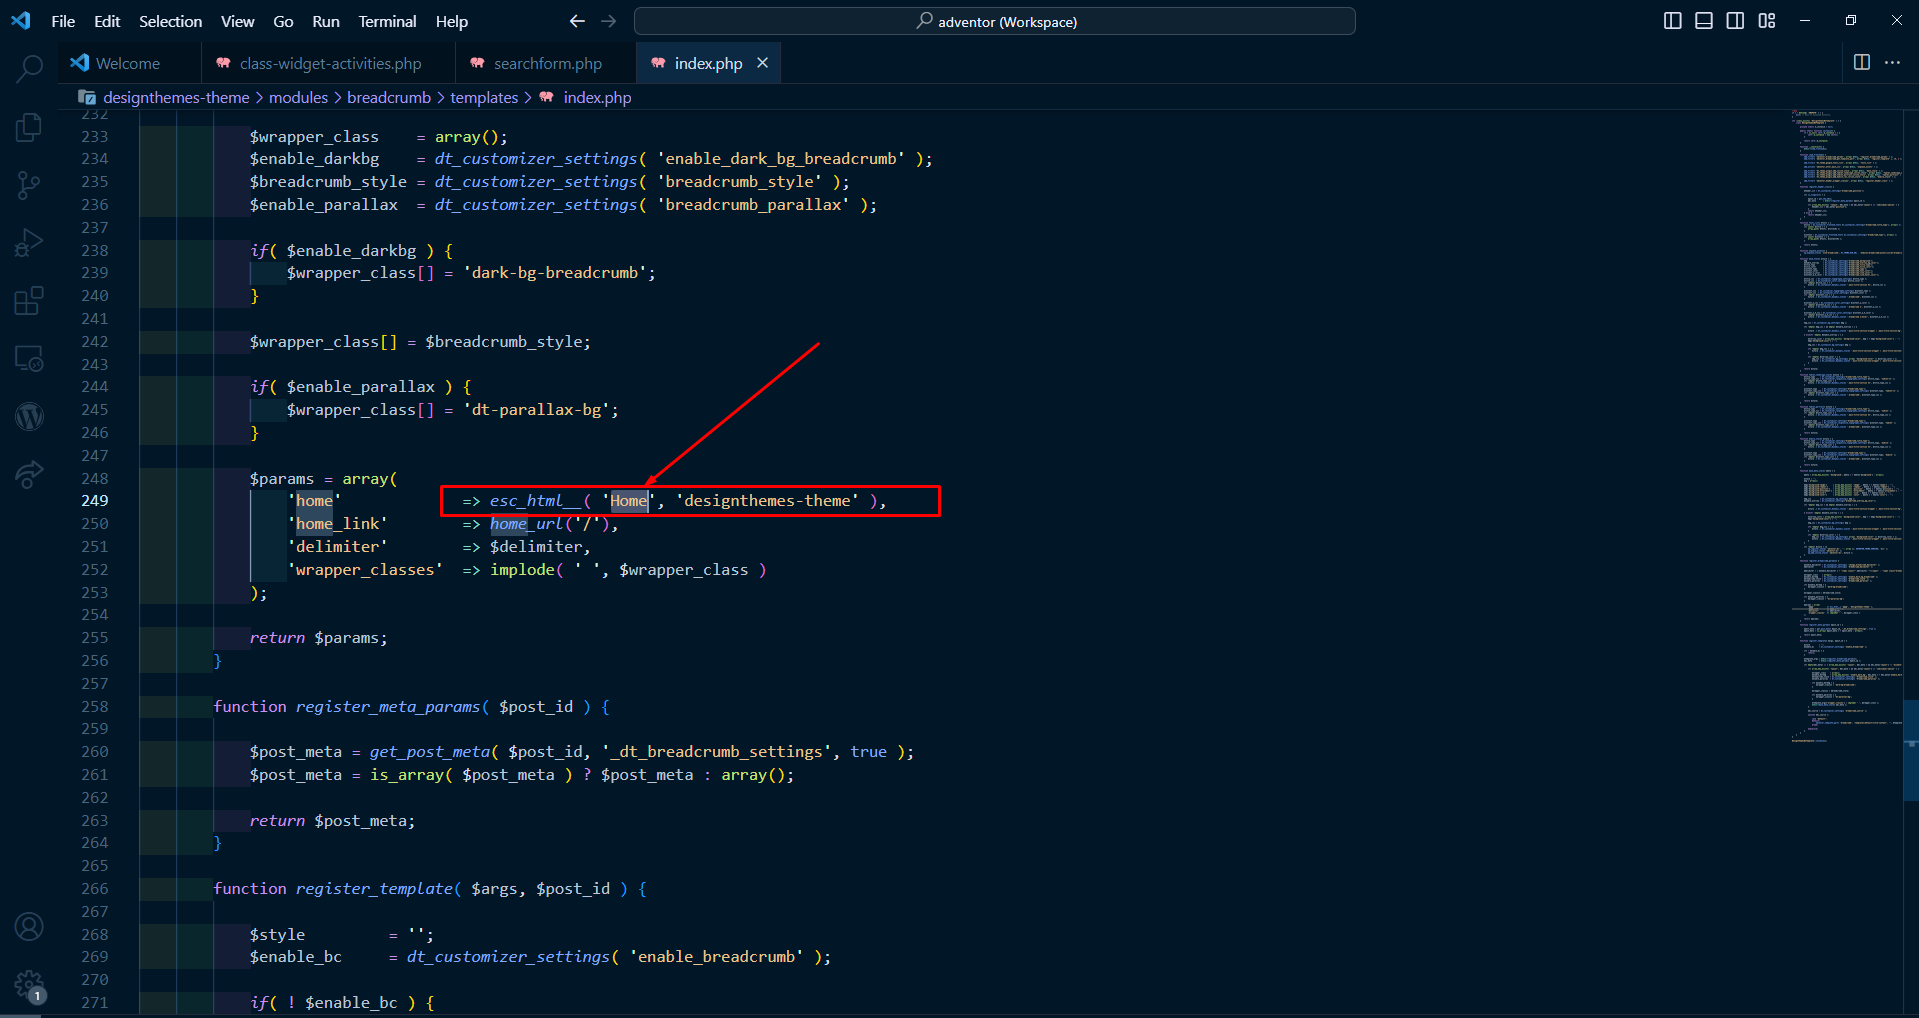Click the VS Code logo icon

pyautogui.click(x=20, y=20)
